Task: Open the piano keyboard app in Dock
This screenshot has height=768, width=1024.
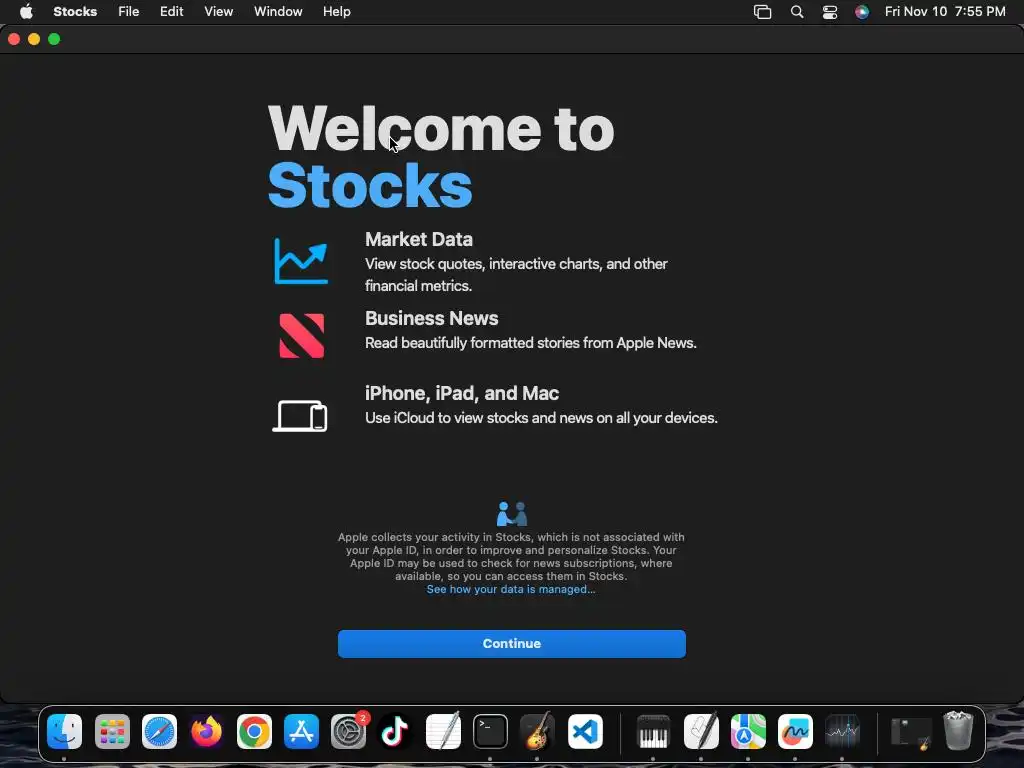Action: point(653,731)
